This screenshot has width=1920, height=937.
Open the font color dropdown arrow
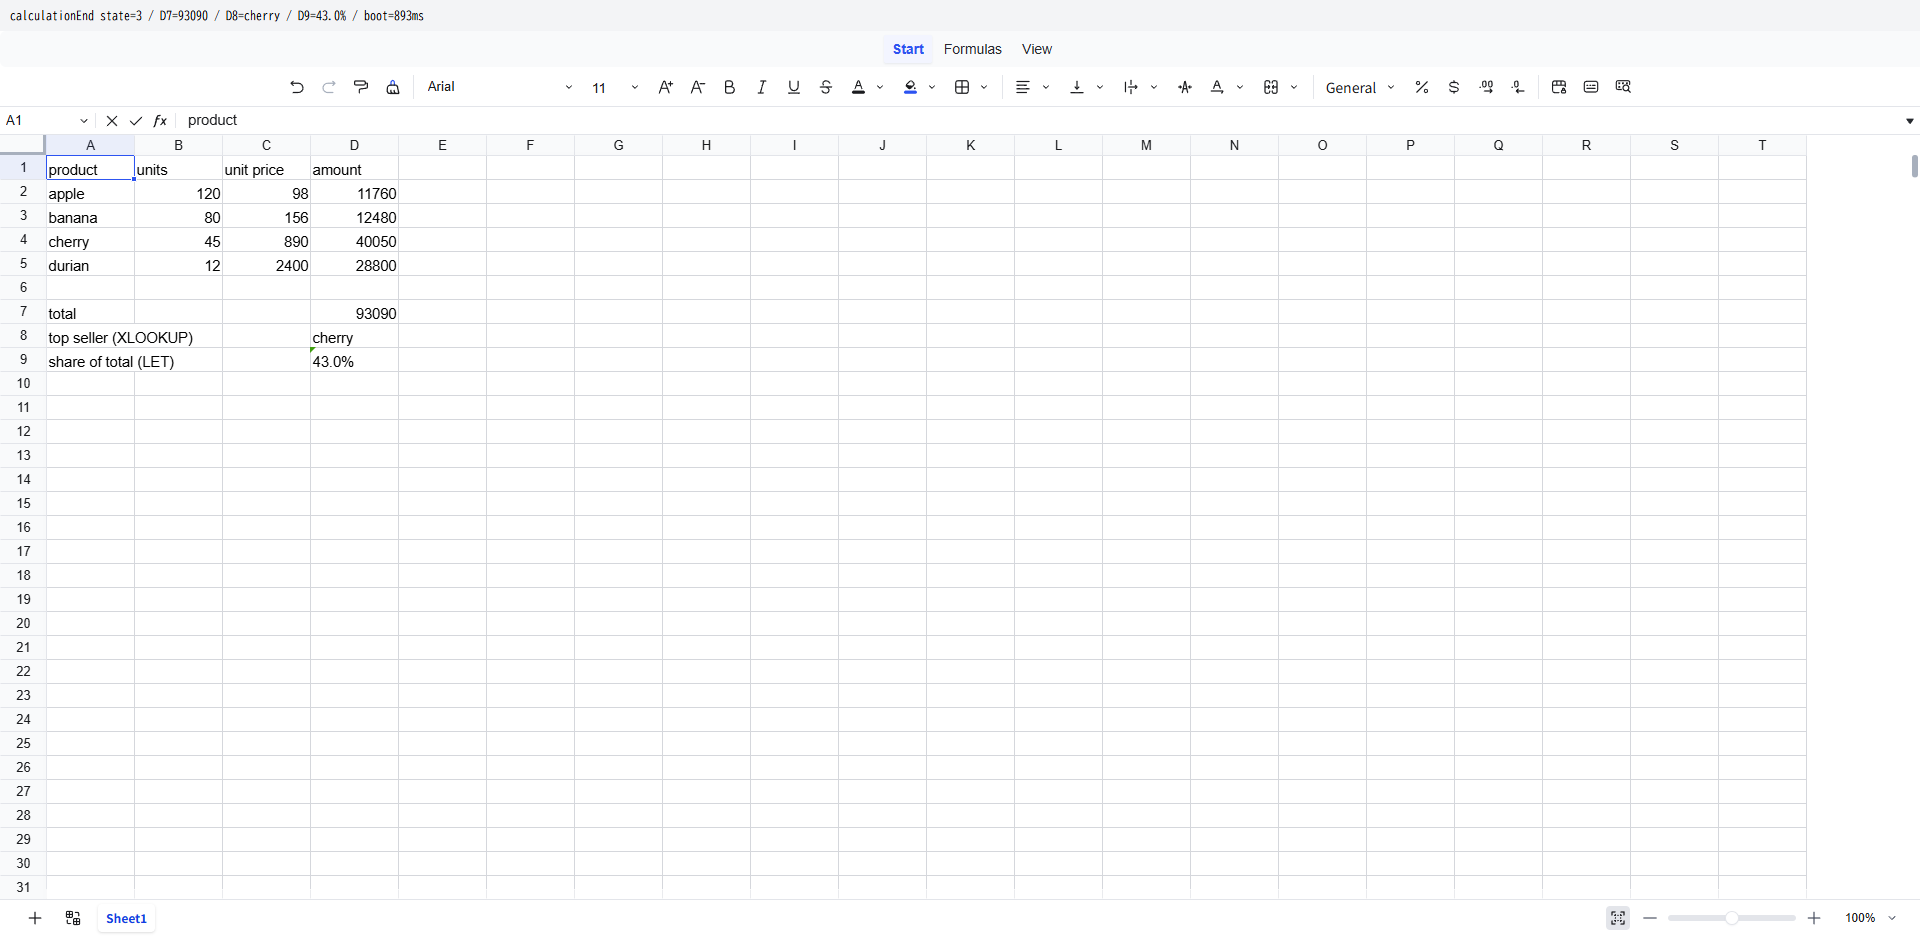(880, 87)
